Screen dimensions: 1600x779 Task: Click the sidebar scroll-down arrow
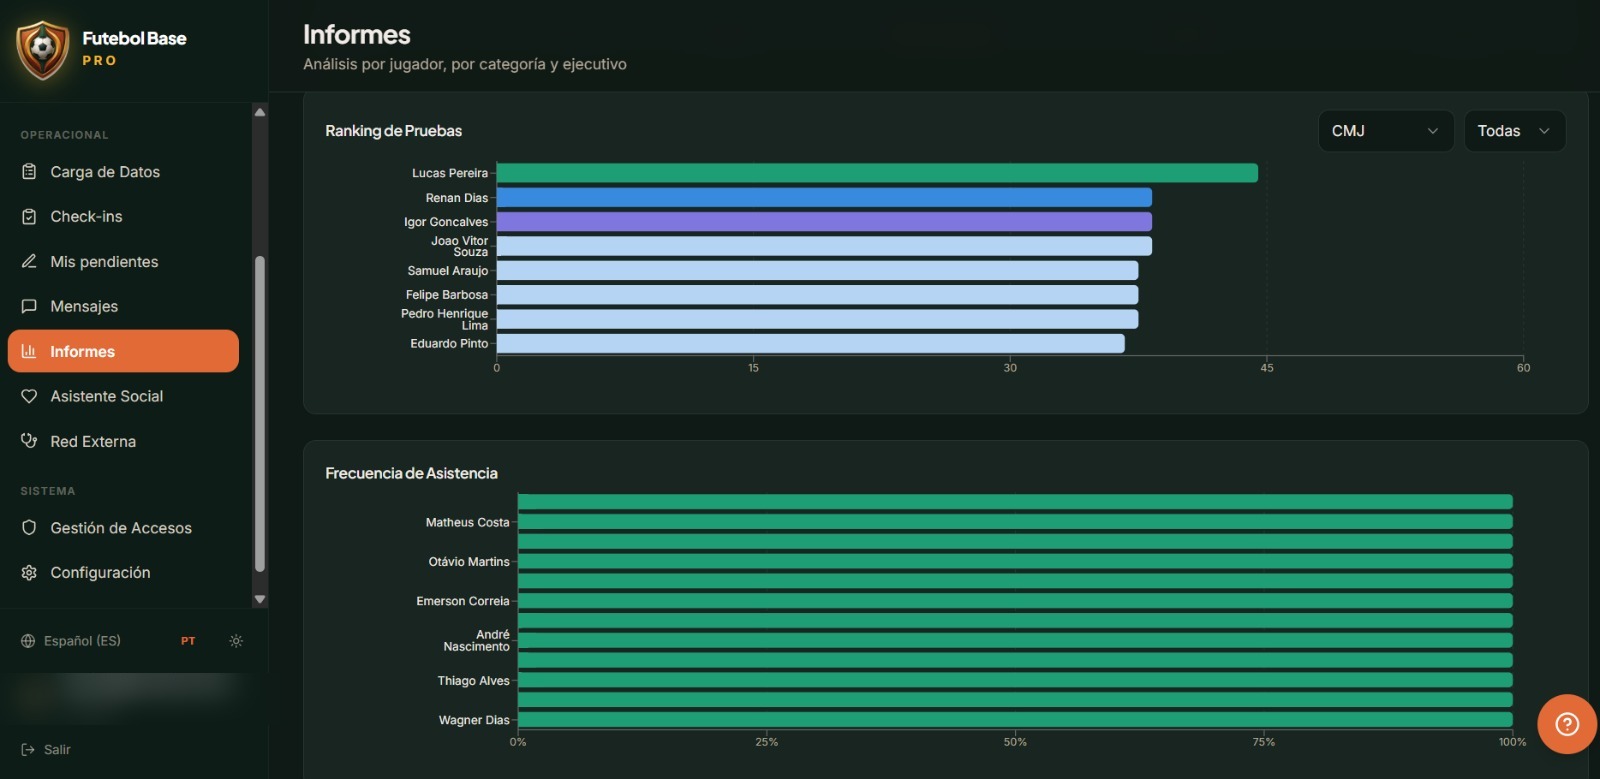[260, 599]
